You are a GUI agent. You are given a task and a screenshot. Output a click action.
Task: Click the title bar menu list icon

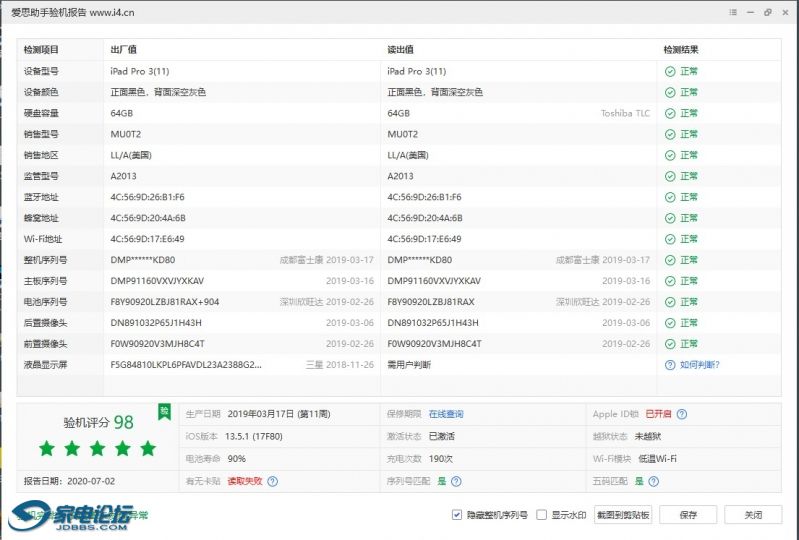point(733,12)
